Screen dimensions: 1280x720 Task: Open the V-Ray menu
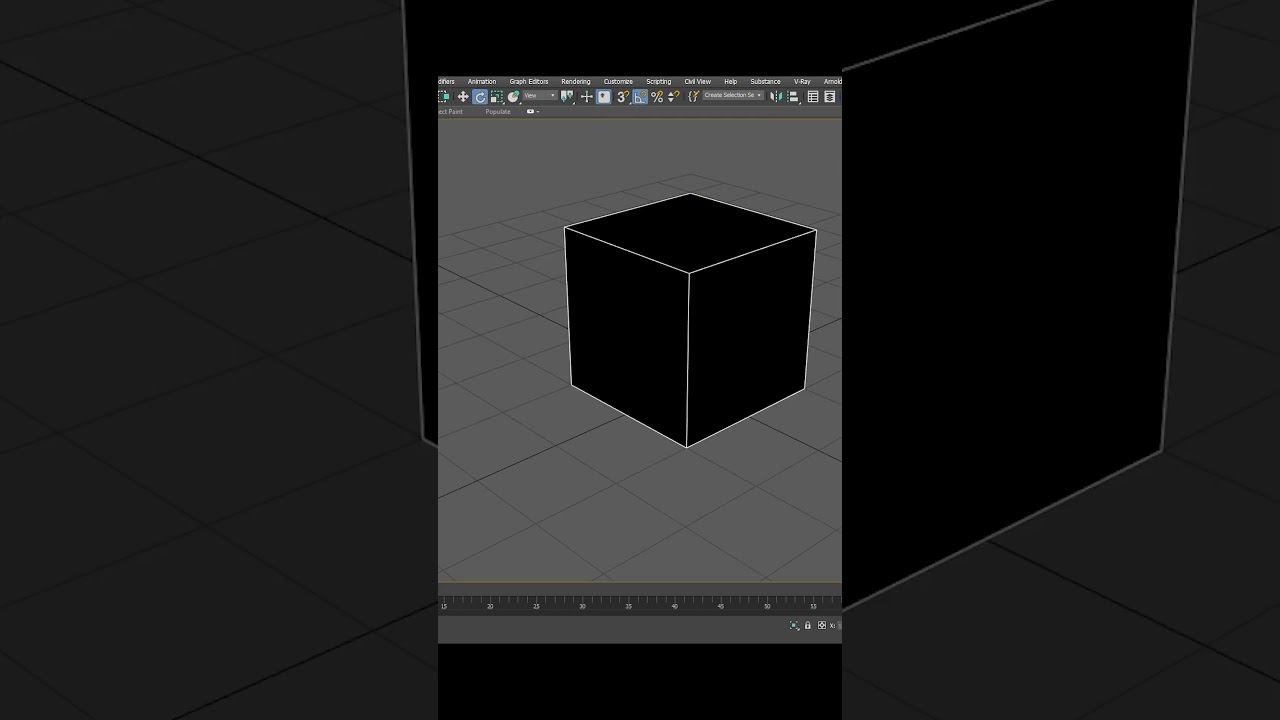802,82
